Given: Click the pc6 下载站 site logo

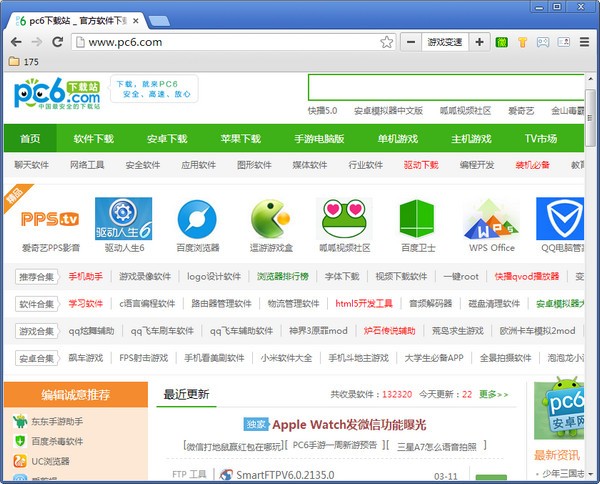Looking at the screenshot, I should (57, 93).
